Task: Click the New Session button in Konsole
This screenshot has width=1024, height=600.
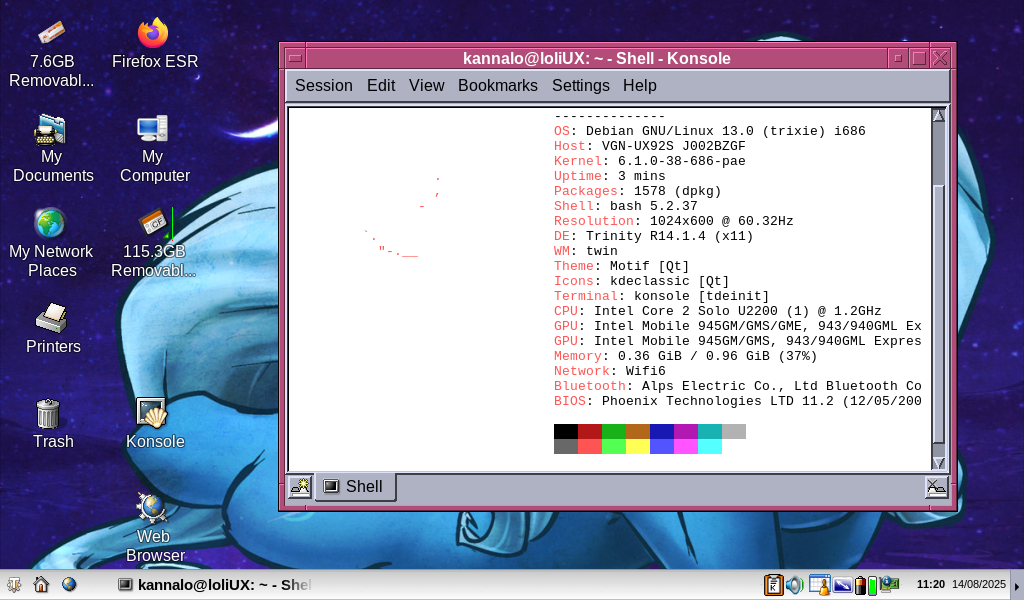Action: click(x=300, y=487)
